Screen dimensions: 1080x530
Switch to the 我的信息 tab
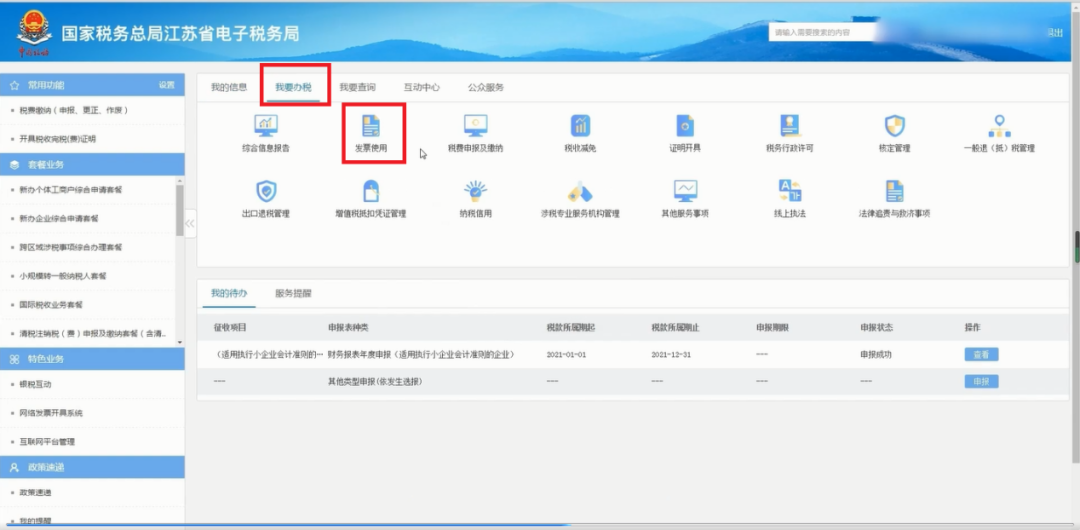coord(229,88)
